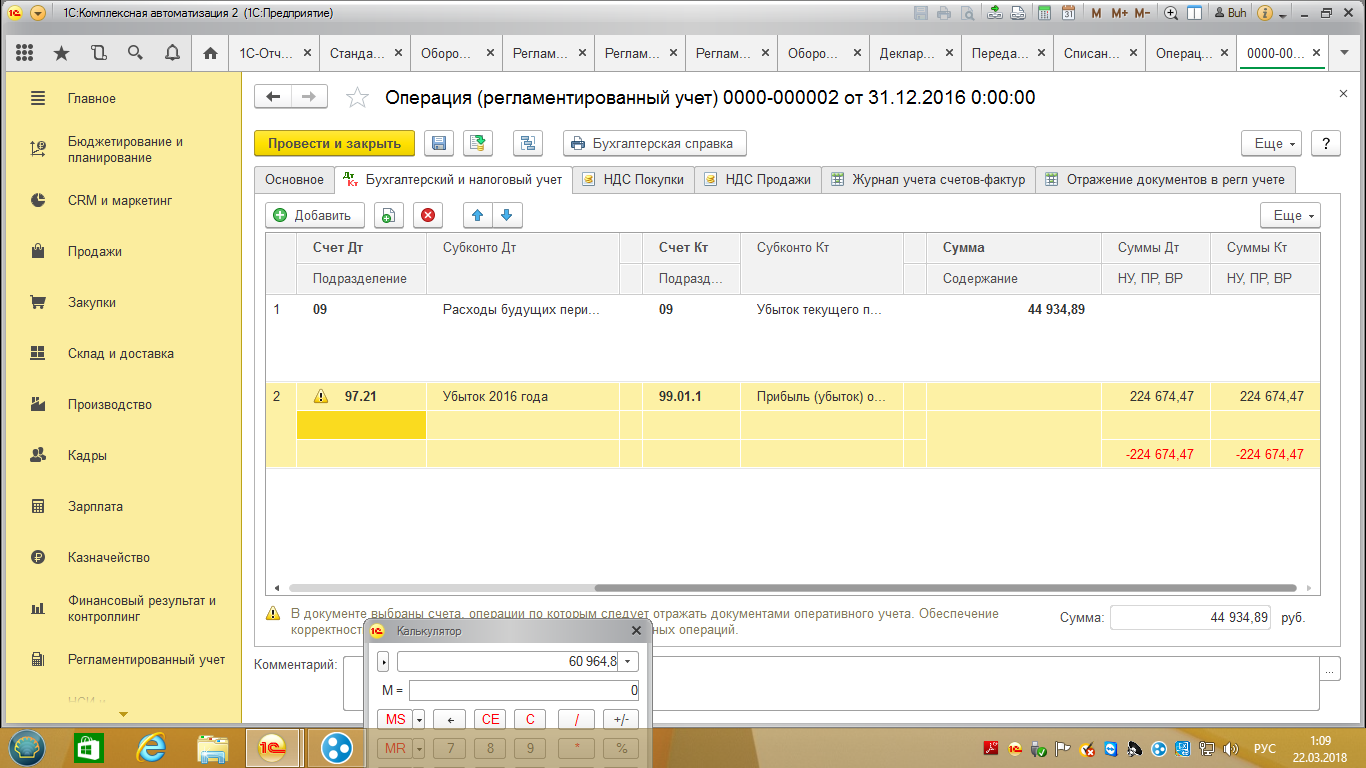Expand the MS memory dropdown arrow
The width and height of the screenshot is (1366, 768).
click(419, 719)
